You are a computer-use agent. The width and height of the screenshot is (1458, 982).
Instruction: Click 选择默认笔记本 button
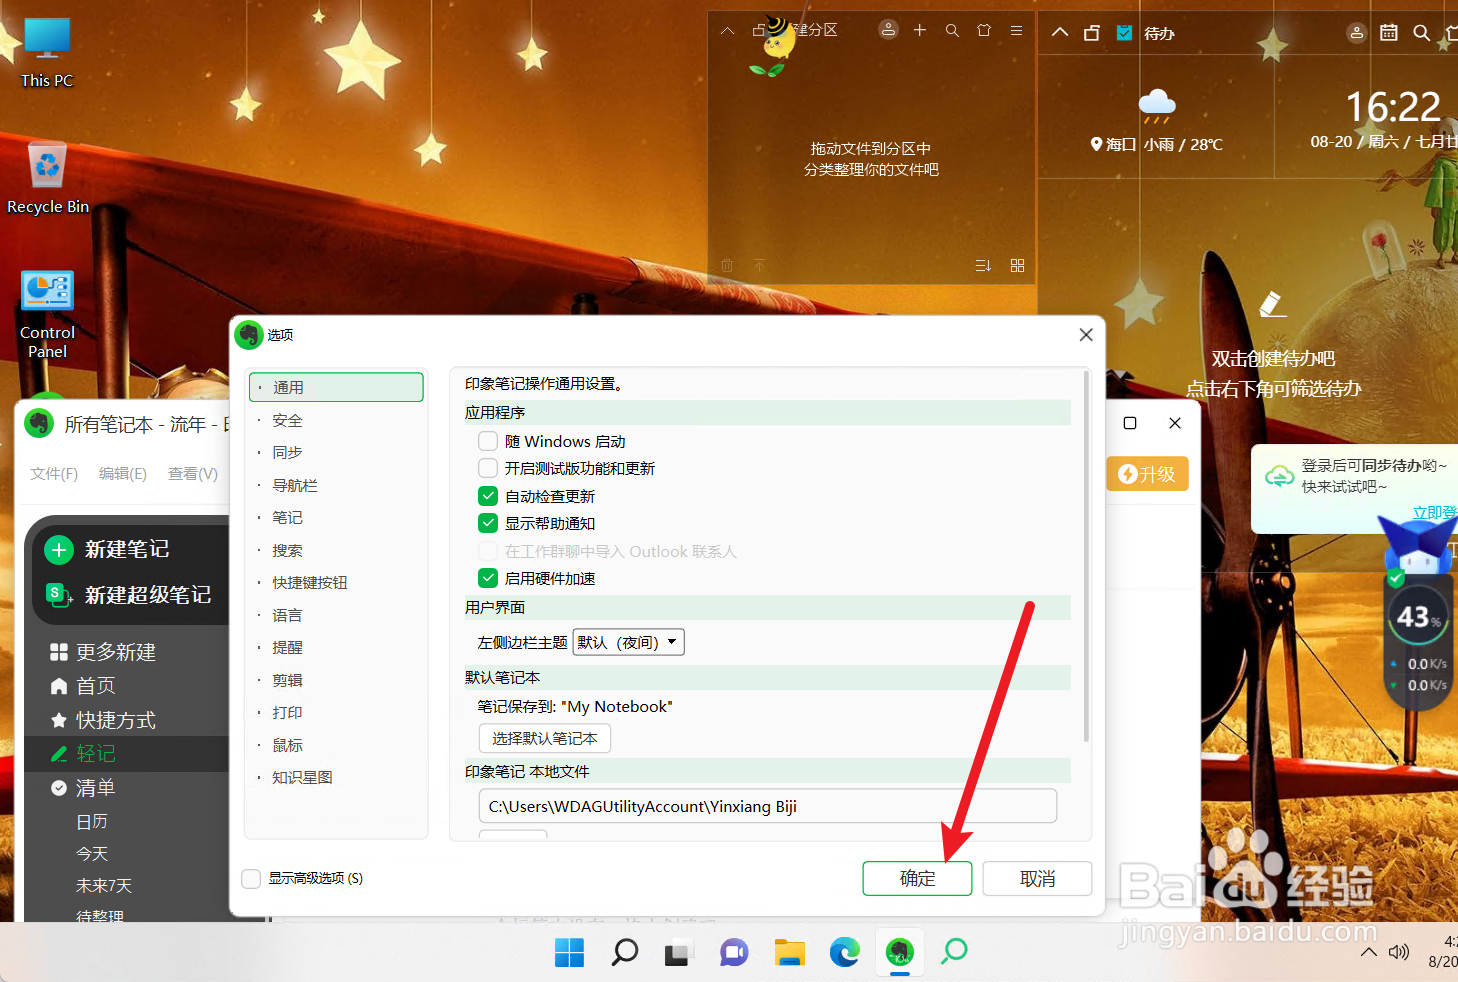pyautogui.click(x=545, y=738)
